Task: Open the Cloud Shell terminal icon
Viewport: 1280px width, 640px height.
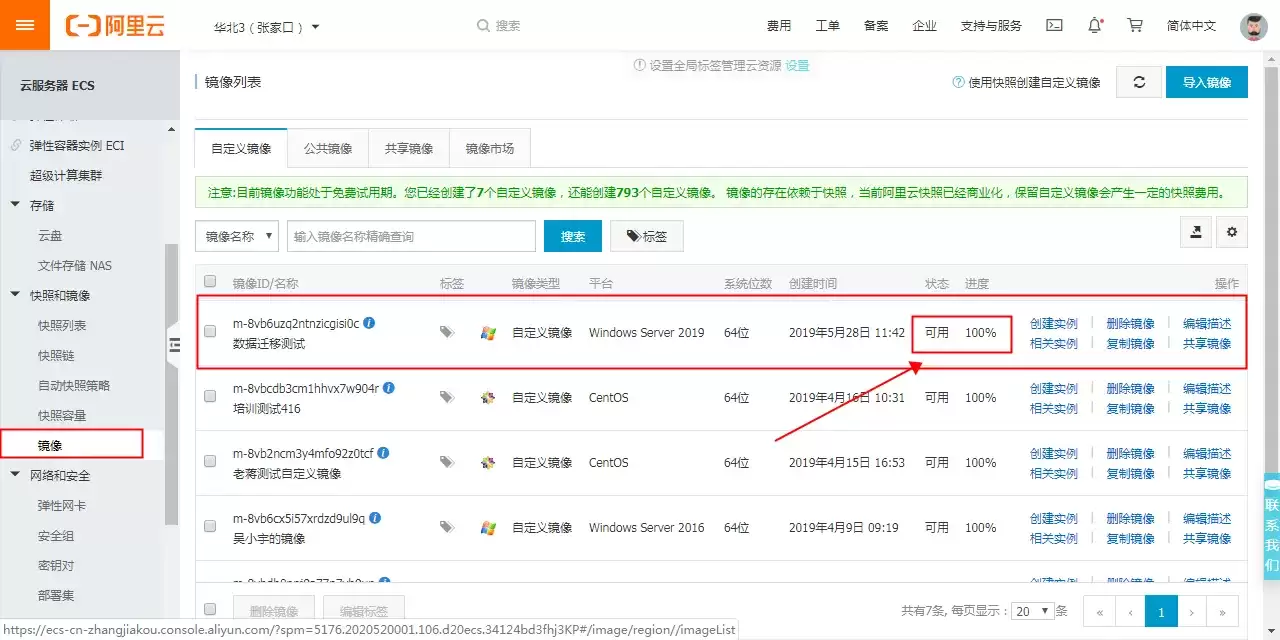Action: point(1054,25)
